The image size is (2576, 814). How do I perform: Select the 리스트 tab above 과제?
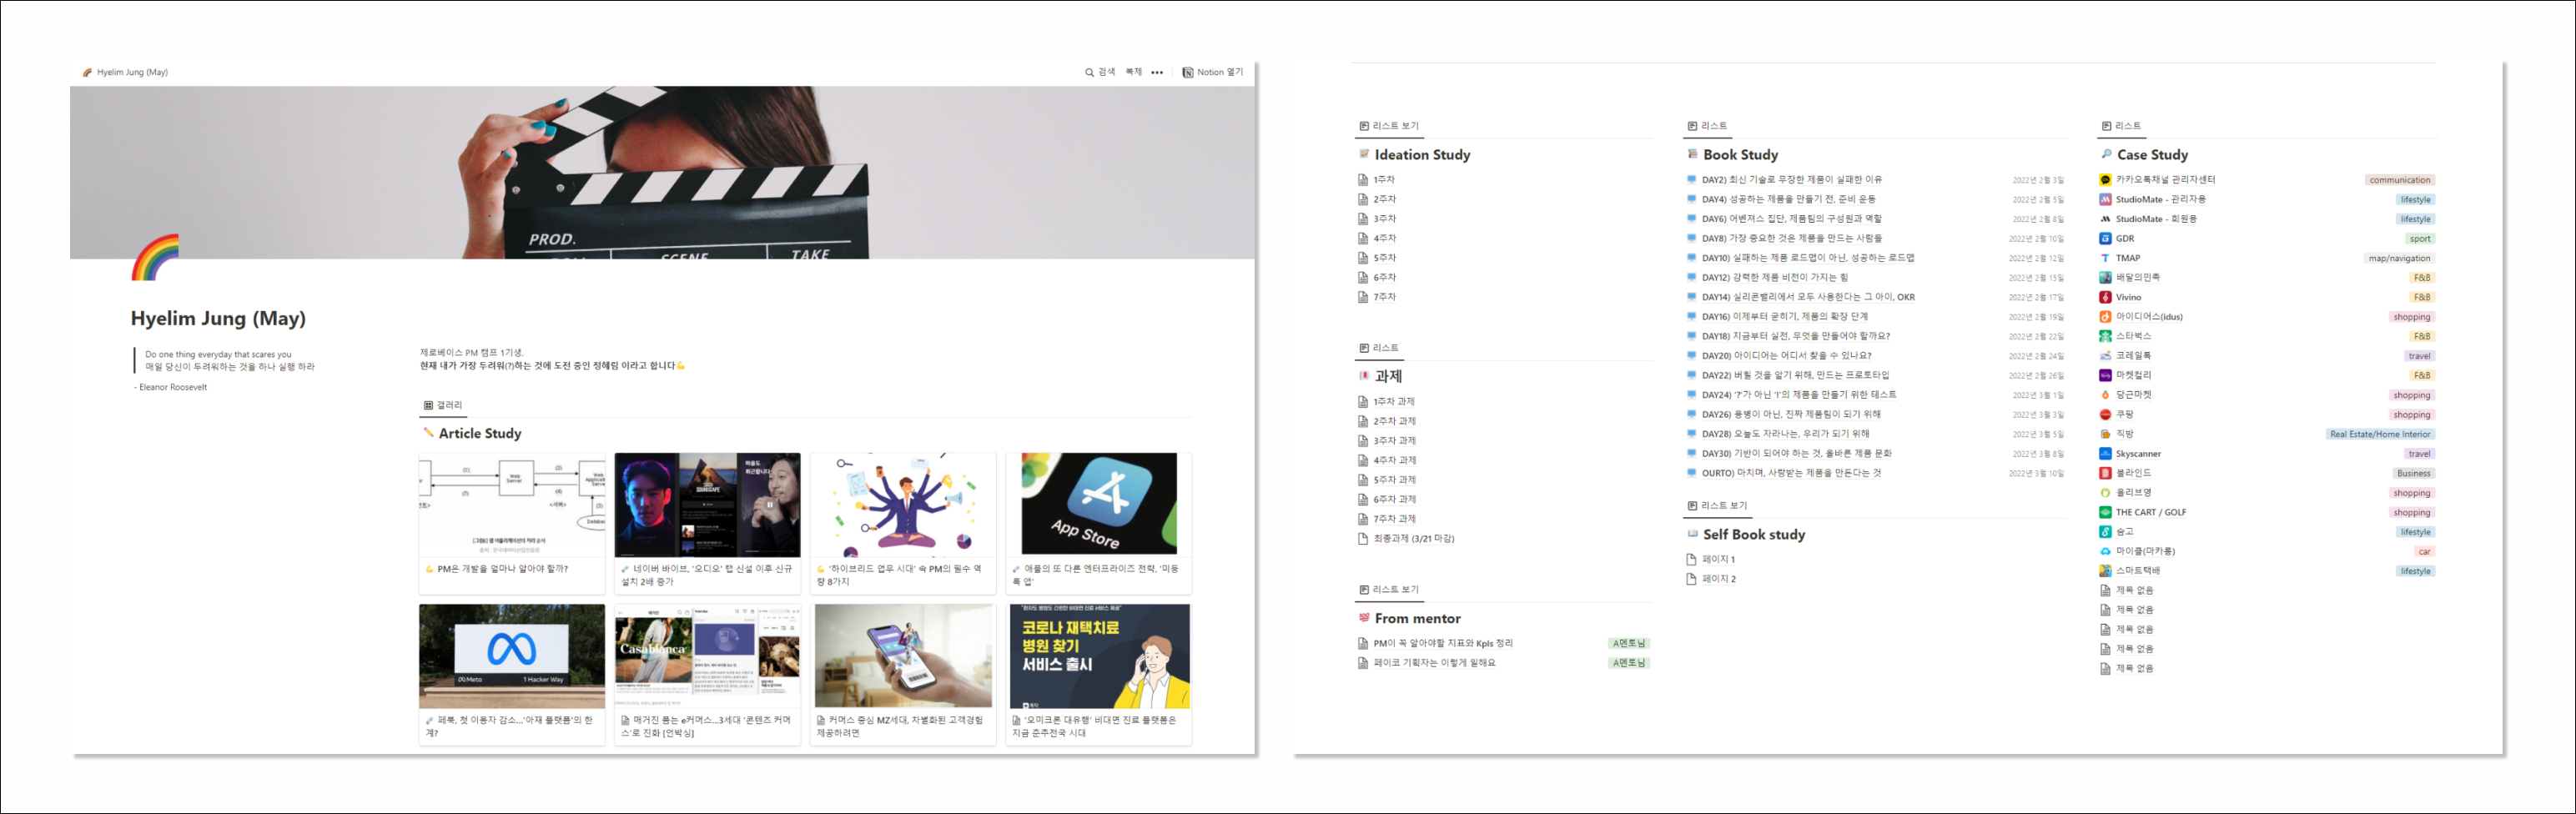coord(1379,348)
